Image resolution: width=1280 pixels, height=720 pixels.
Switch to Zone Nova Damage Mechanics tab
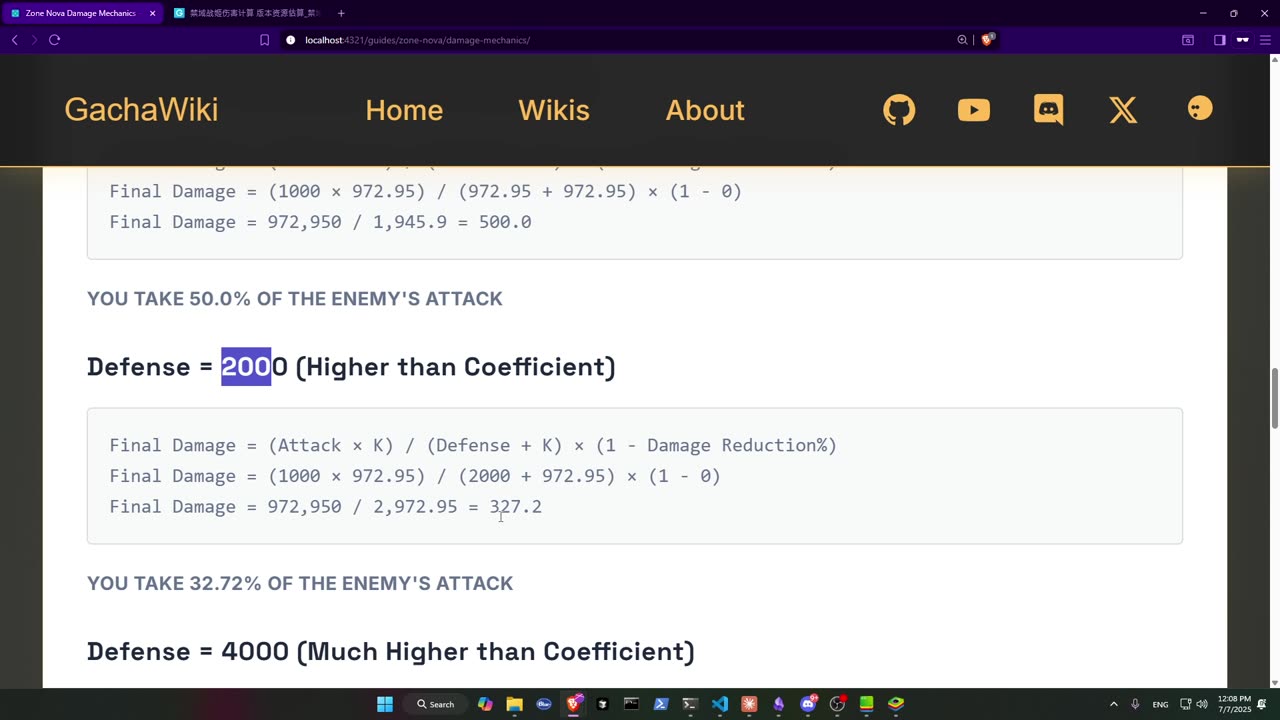[x=80, y=13]
